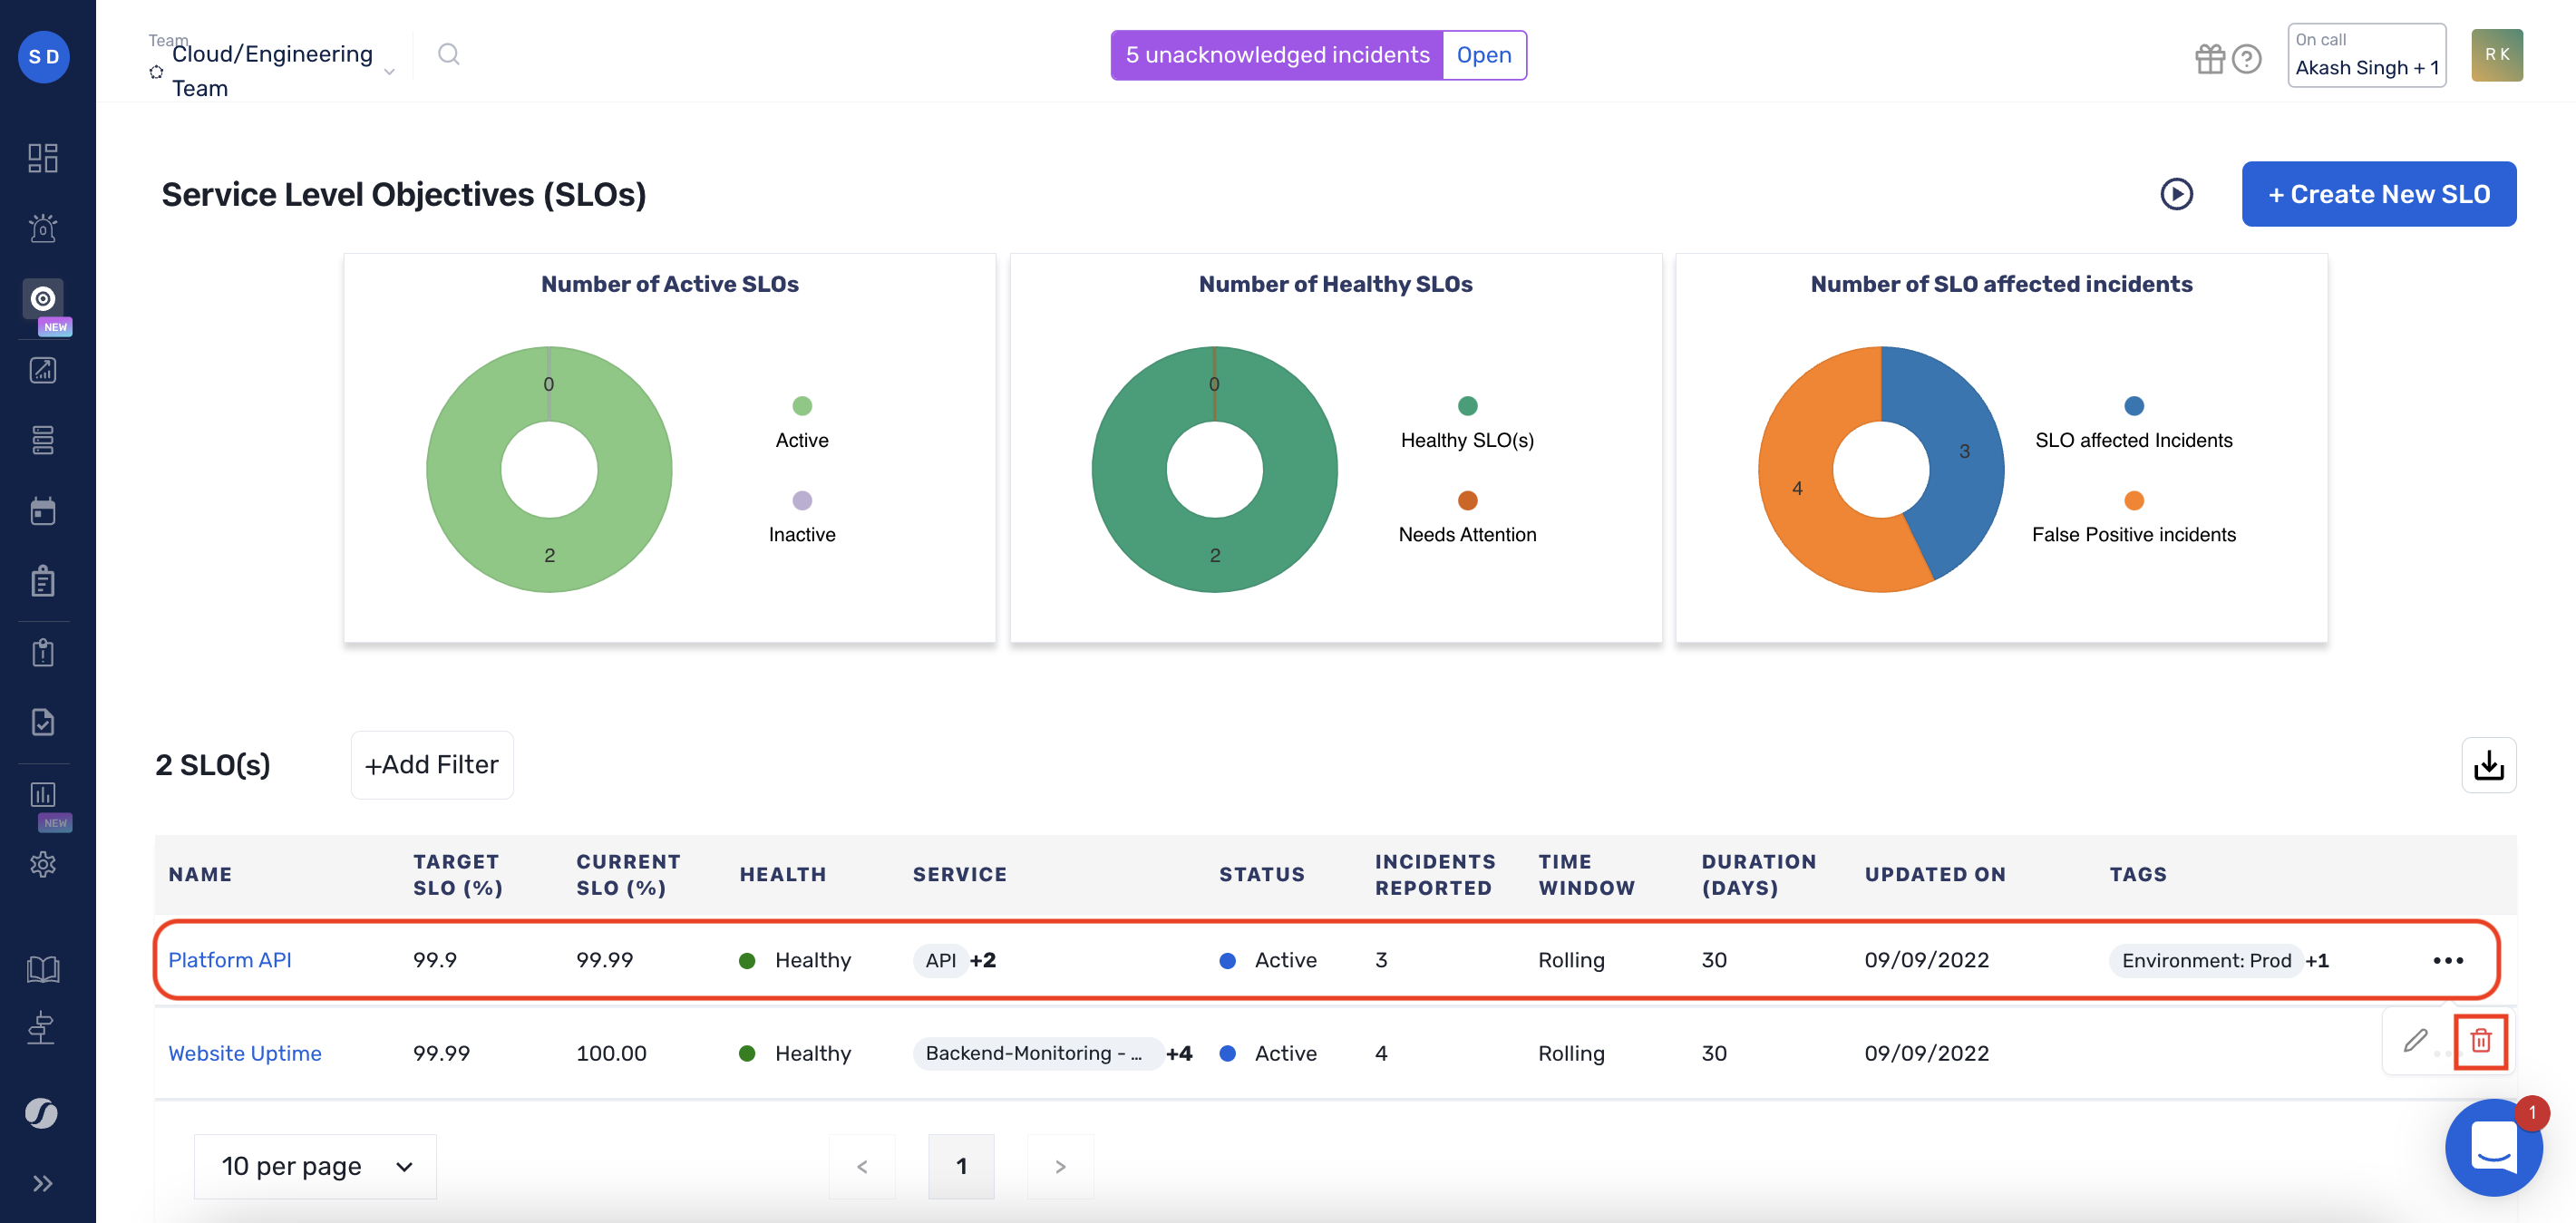This screenshot has height=1223, width=2576.
Task: Download SLO list via download icon
Action: click(x=2488, y=766)
